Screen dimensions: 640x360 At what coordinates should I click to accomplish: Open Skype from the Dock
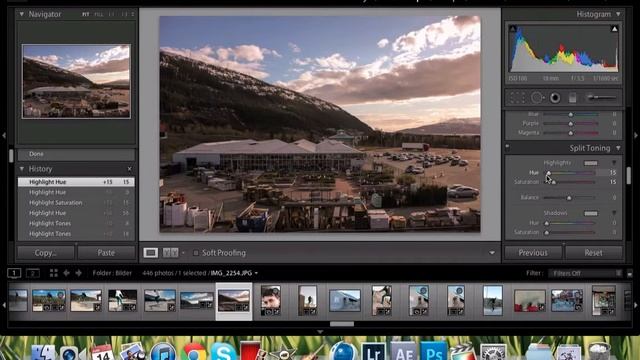(223, 352)
